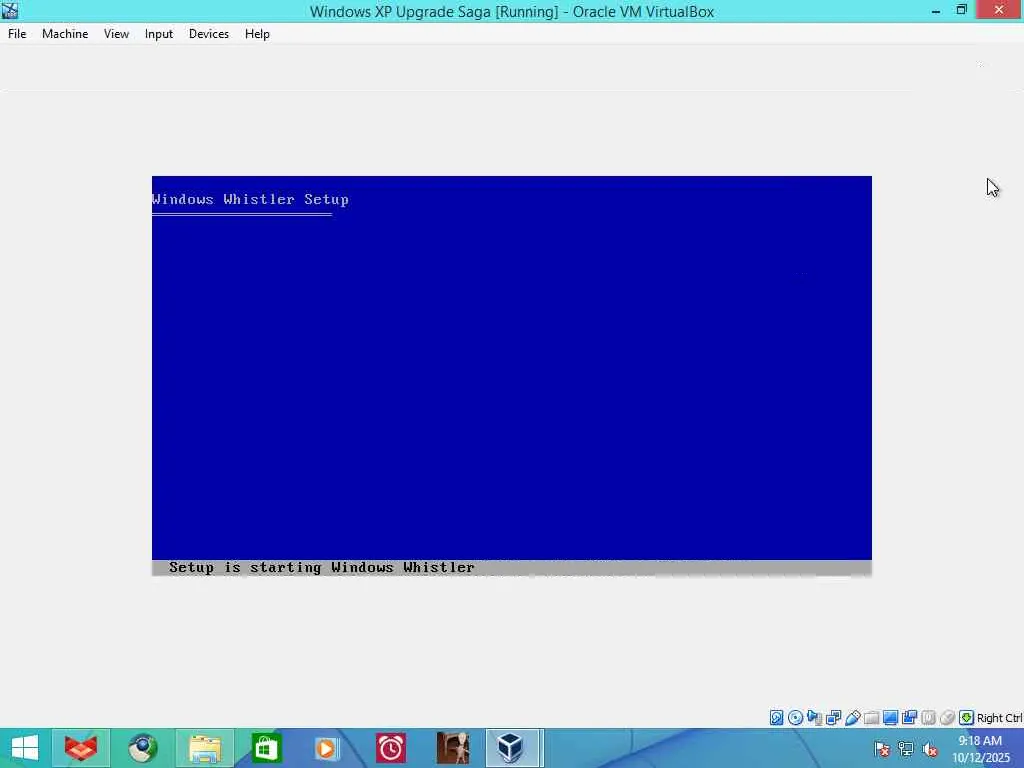Viewport: 1024px width, 768px height.
Task: Click inside the Windows Whistler Setup screen
Action: tap(511, 376)
